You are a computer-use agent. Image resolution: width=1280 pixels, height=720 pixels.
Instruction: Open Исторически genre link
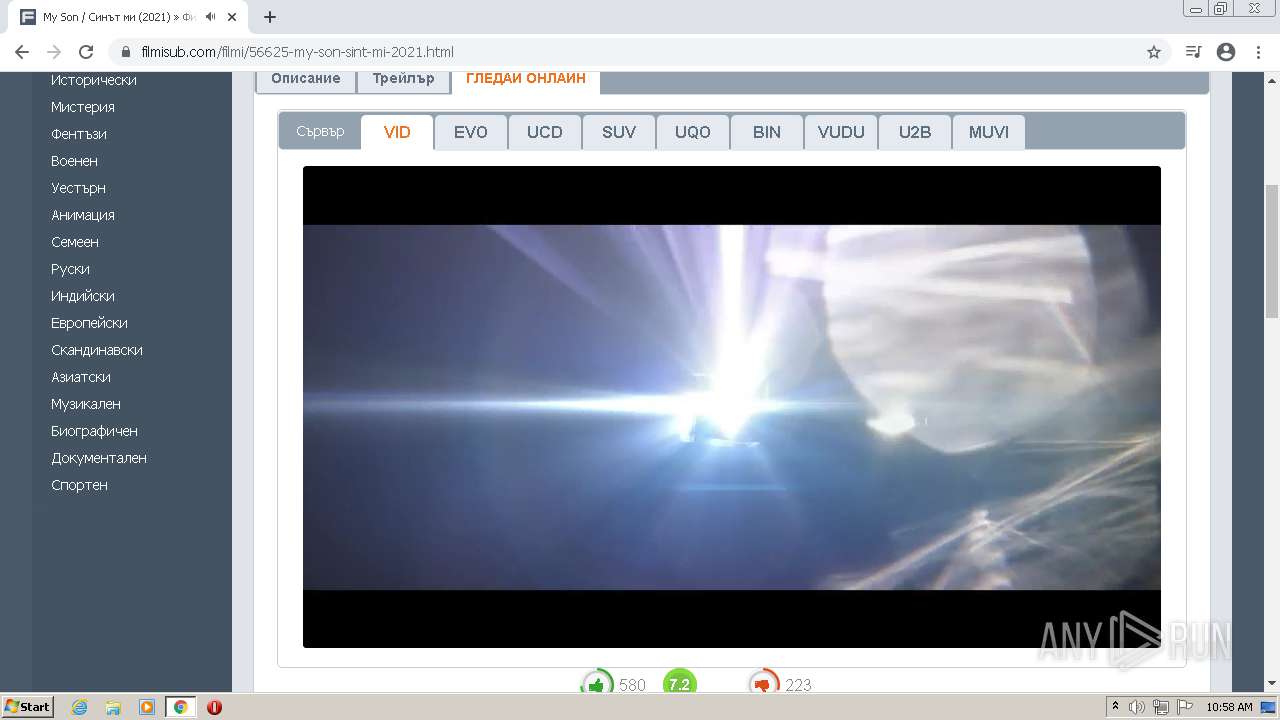[x=94, y=80]
